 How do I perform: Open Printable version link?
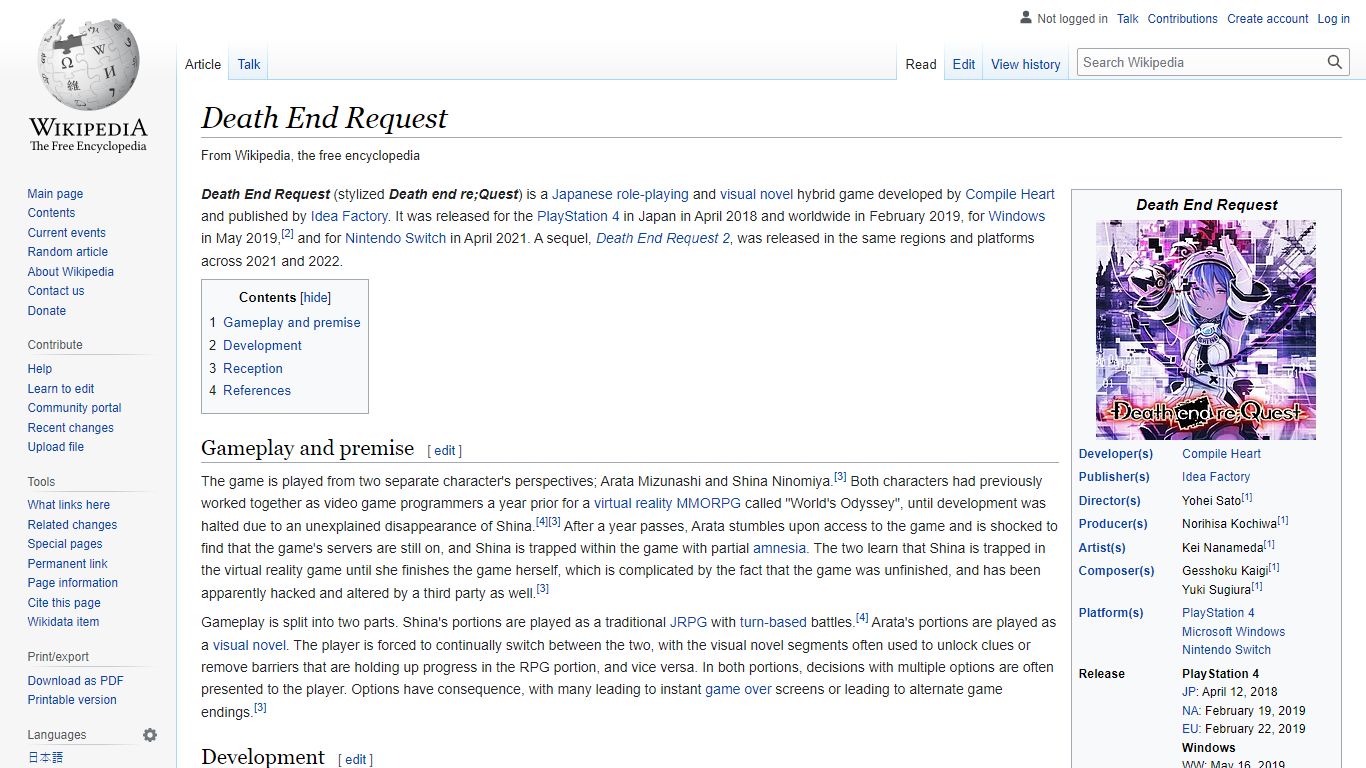pyautogui.click(x=72, y=700)
